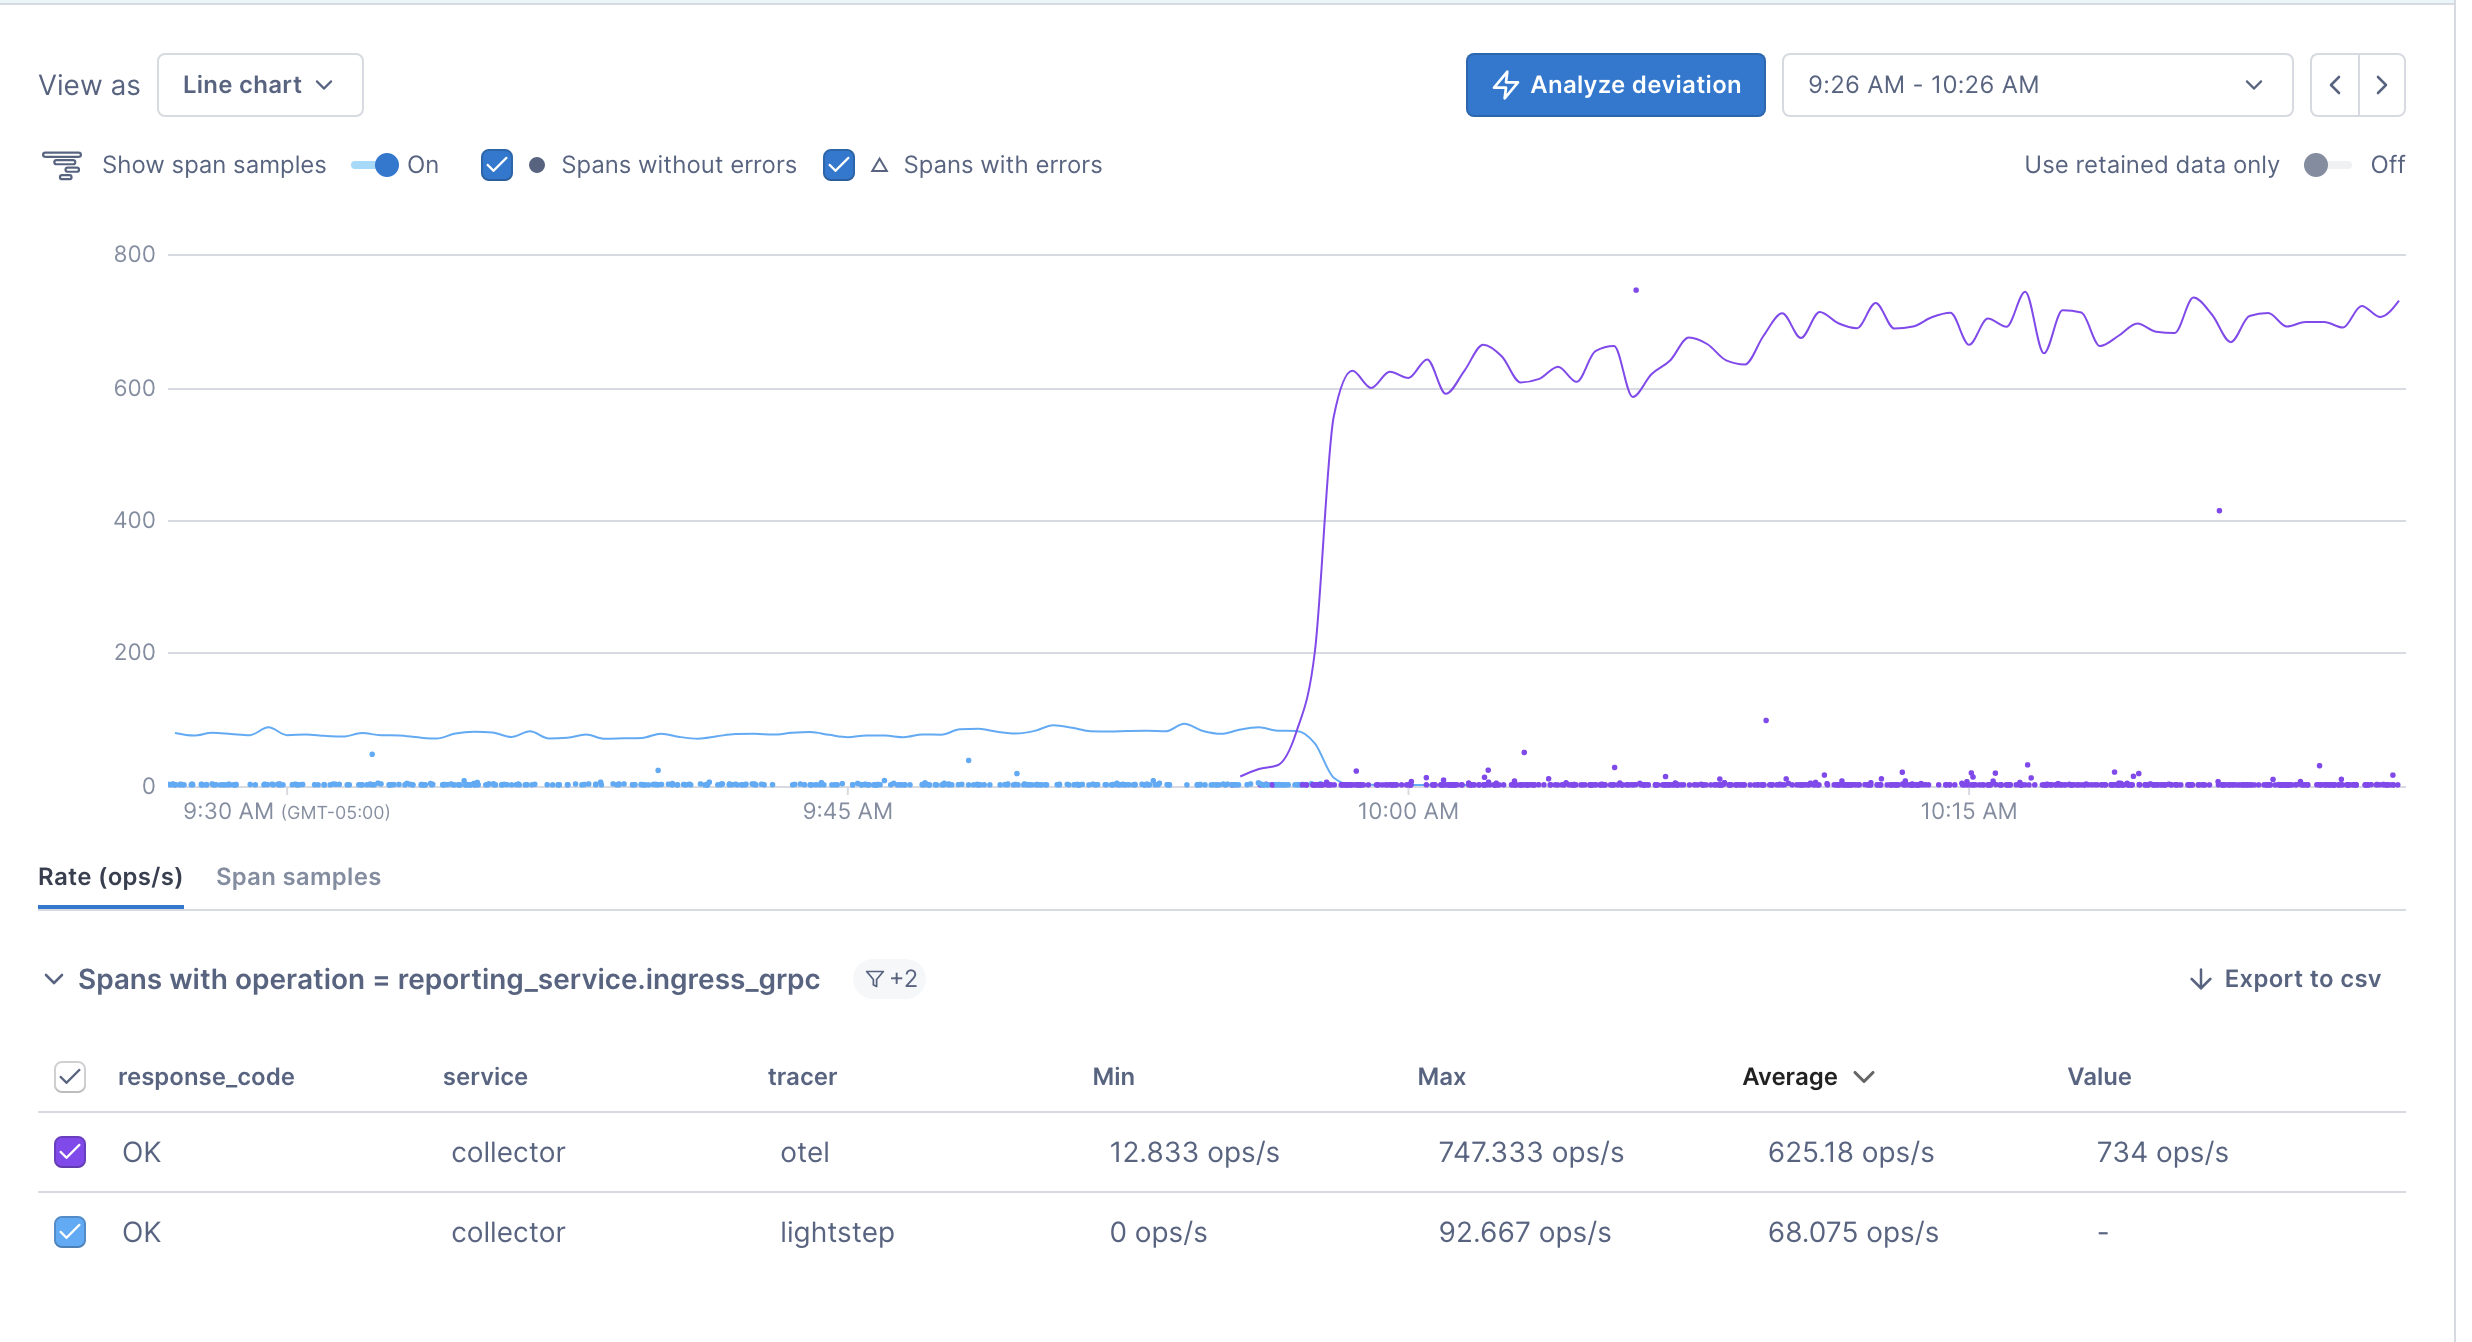The image size is (2472, 1342).
Task: Open the Line chart view selector
Action: 259,84
